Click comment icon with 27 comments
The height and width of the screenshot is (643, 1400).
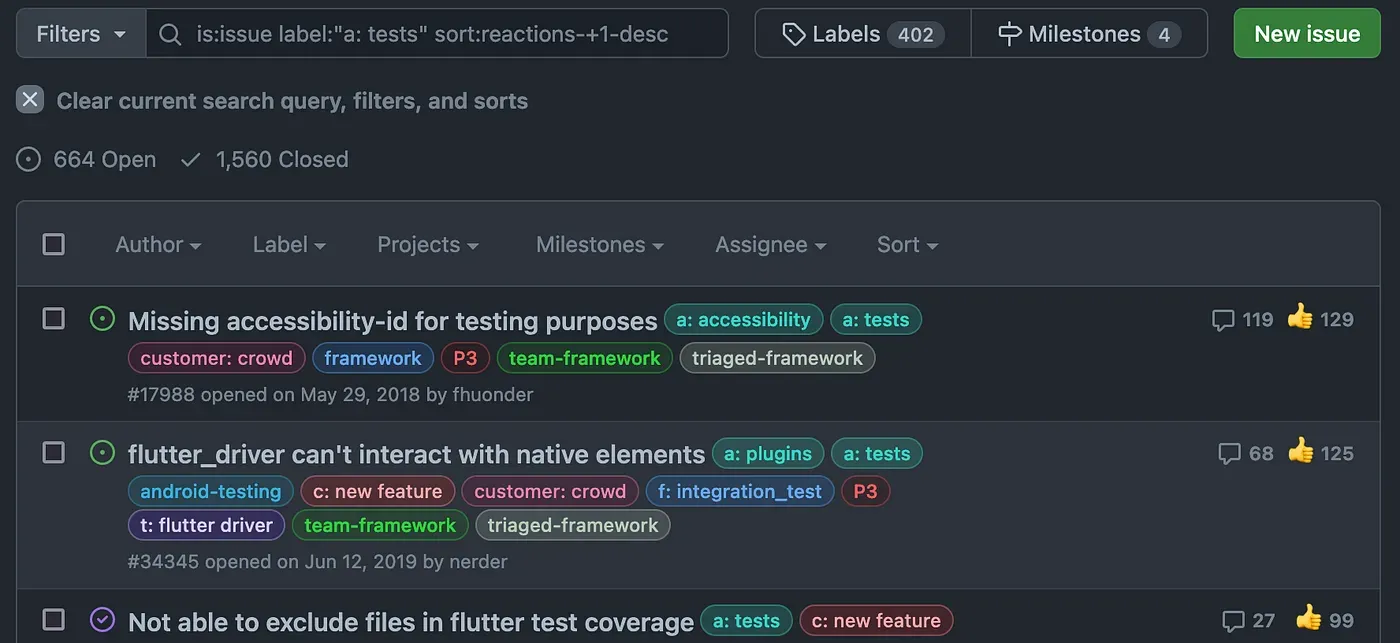[x=1234, y=620]
